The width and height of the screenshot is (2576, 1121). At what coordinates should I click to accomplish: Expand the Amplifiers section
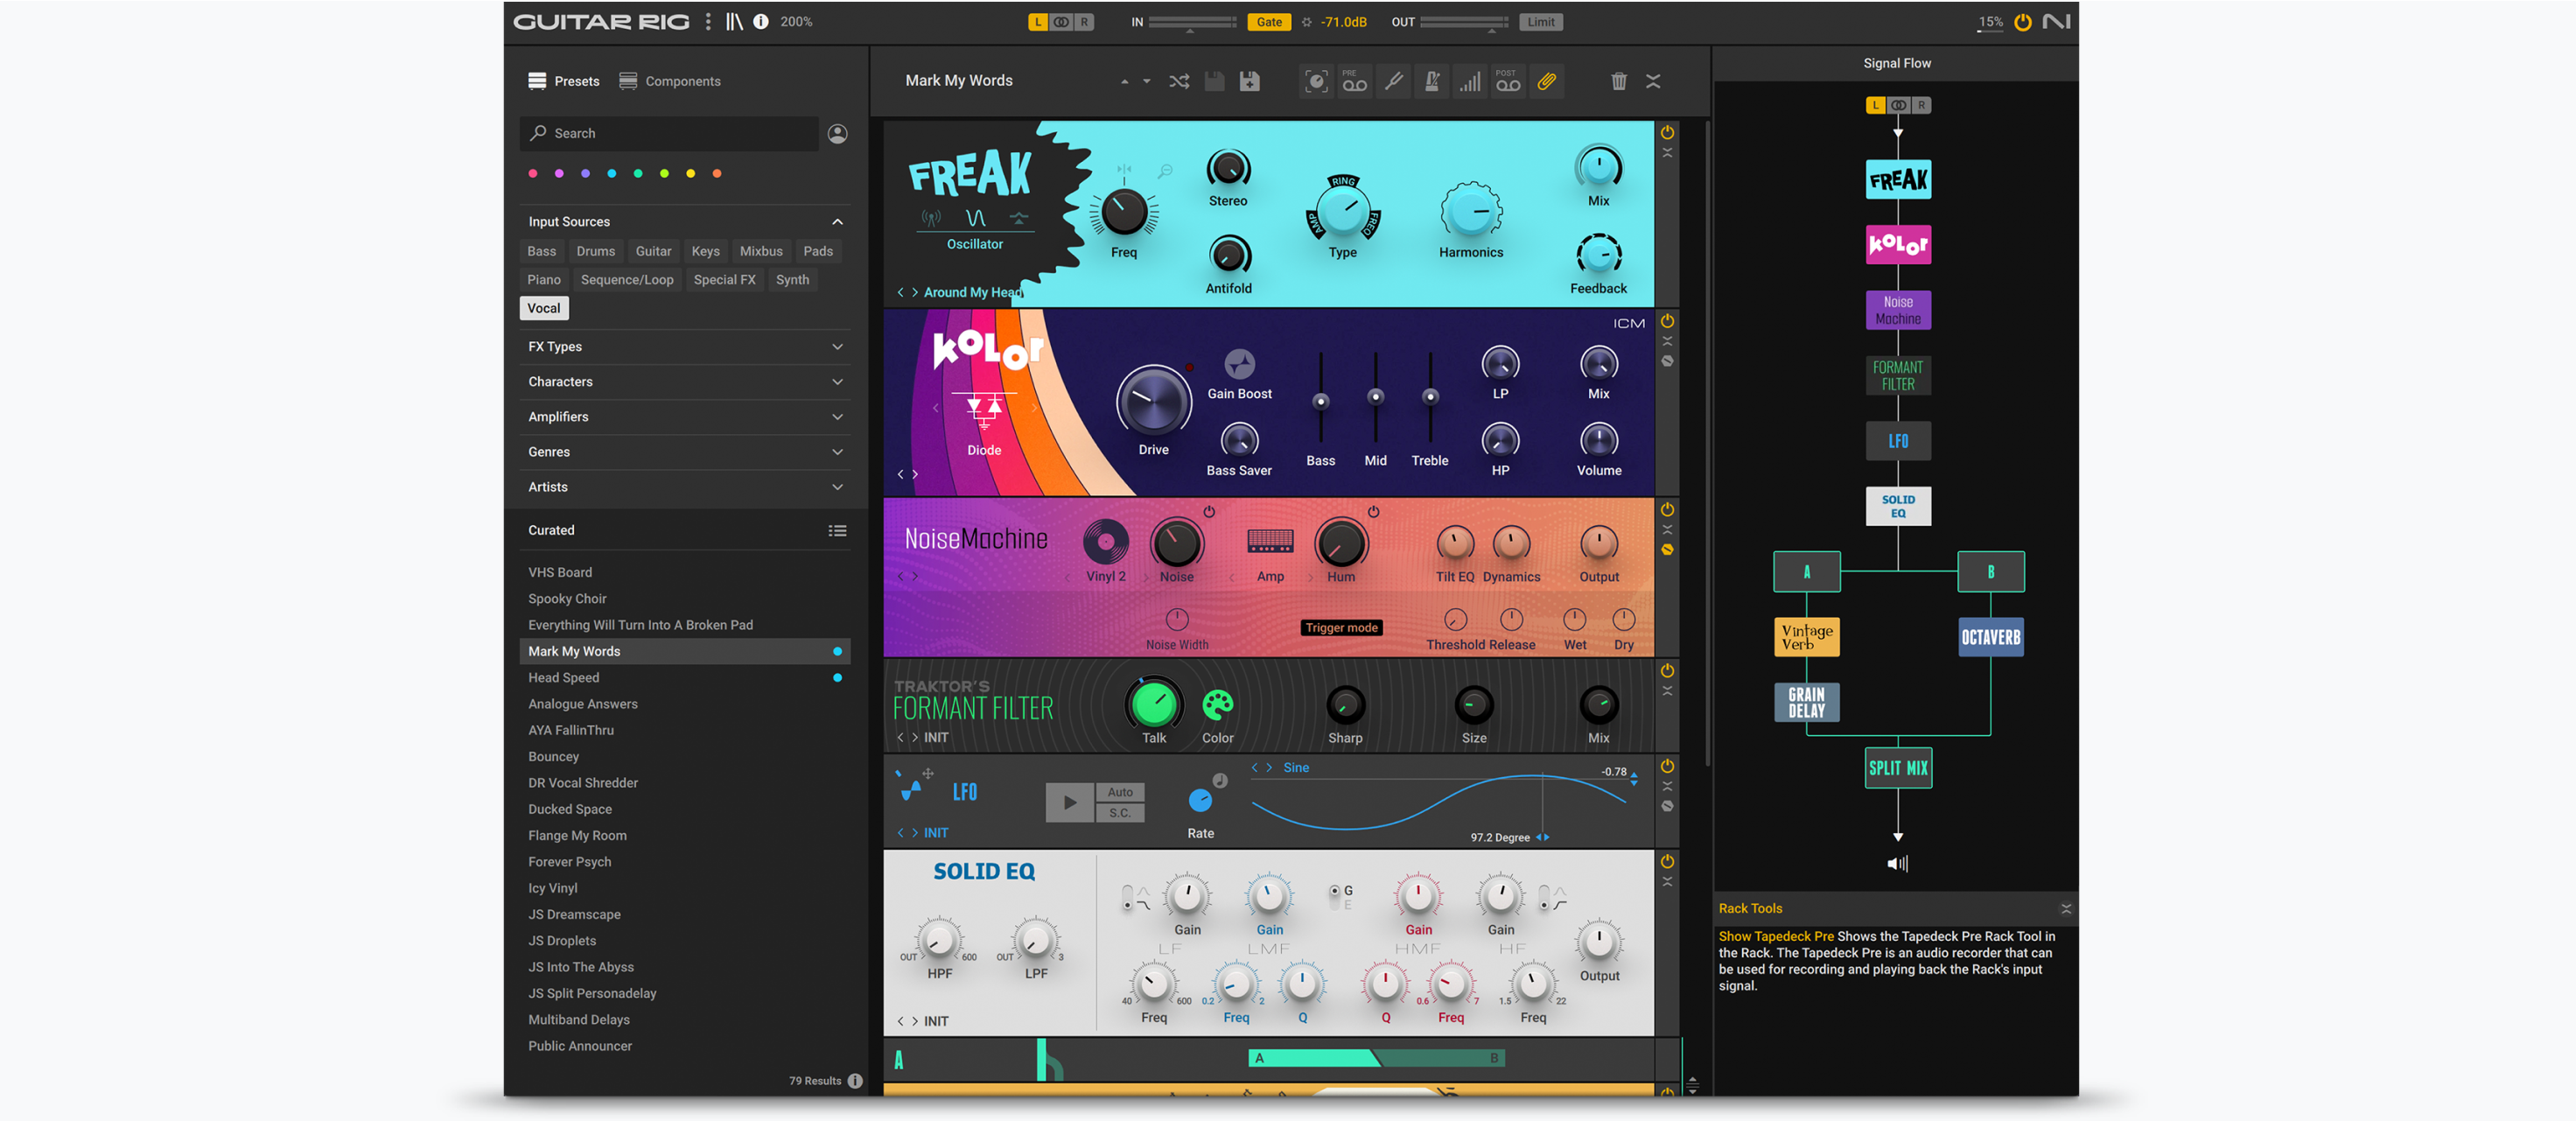838,417
